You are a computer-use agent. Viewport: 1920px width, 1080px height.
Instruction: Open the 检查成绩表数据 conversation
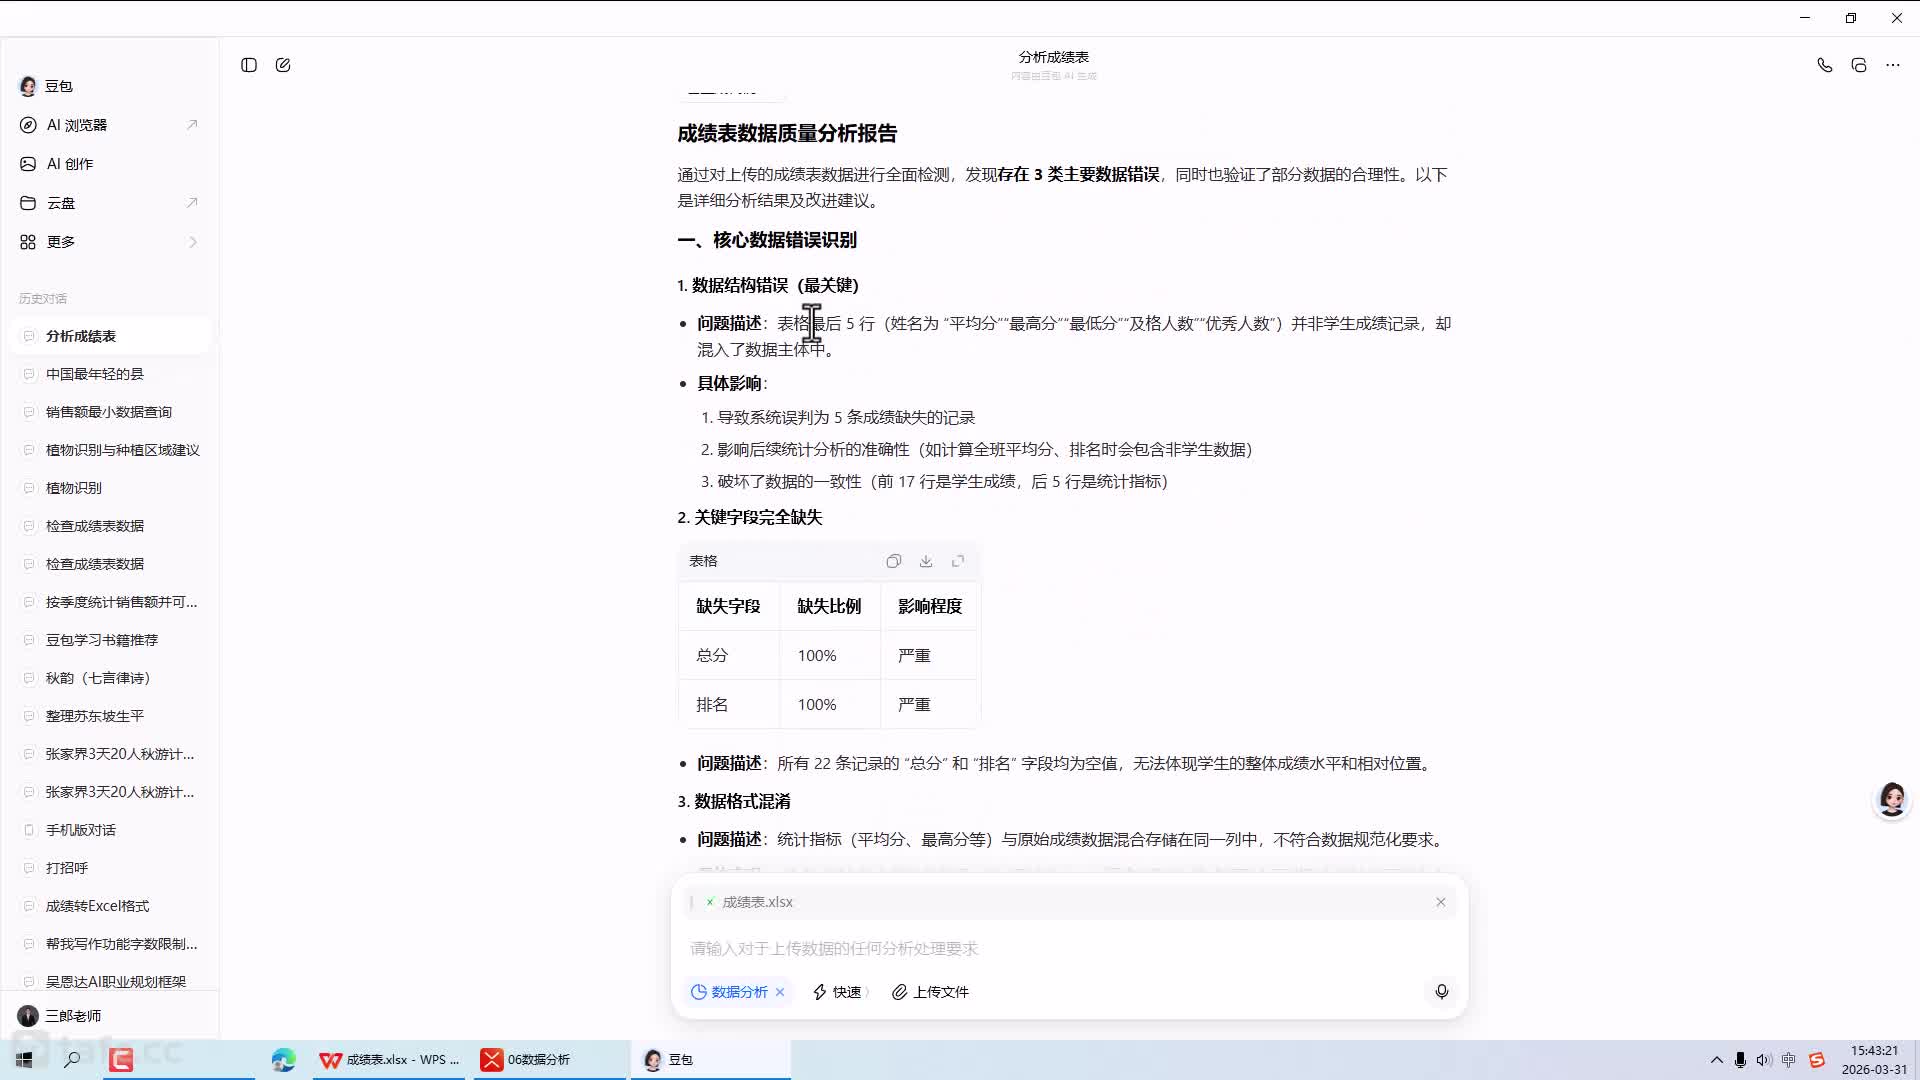tap(95, 525)
